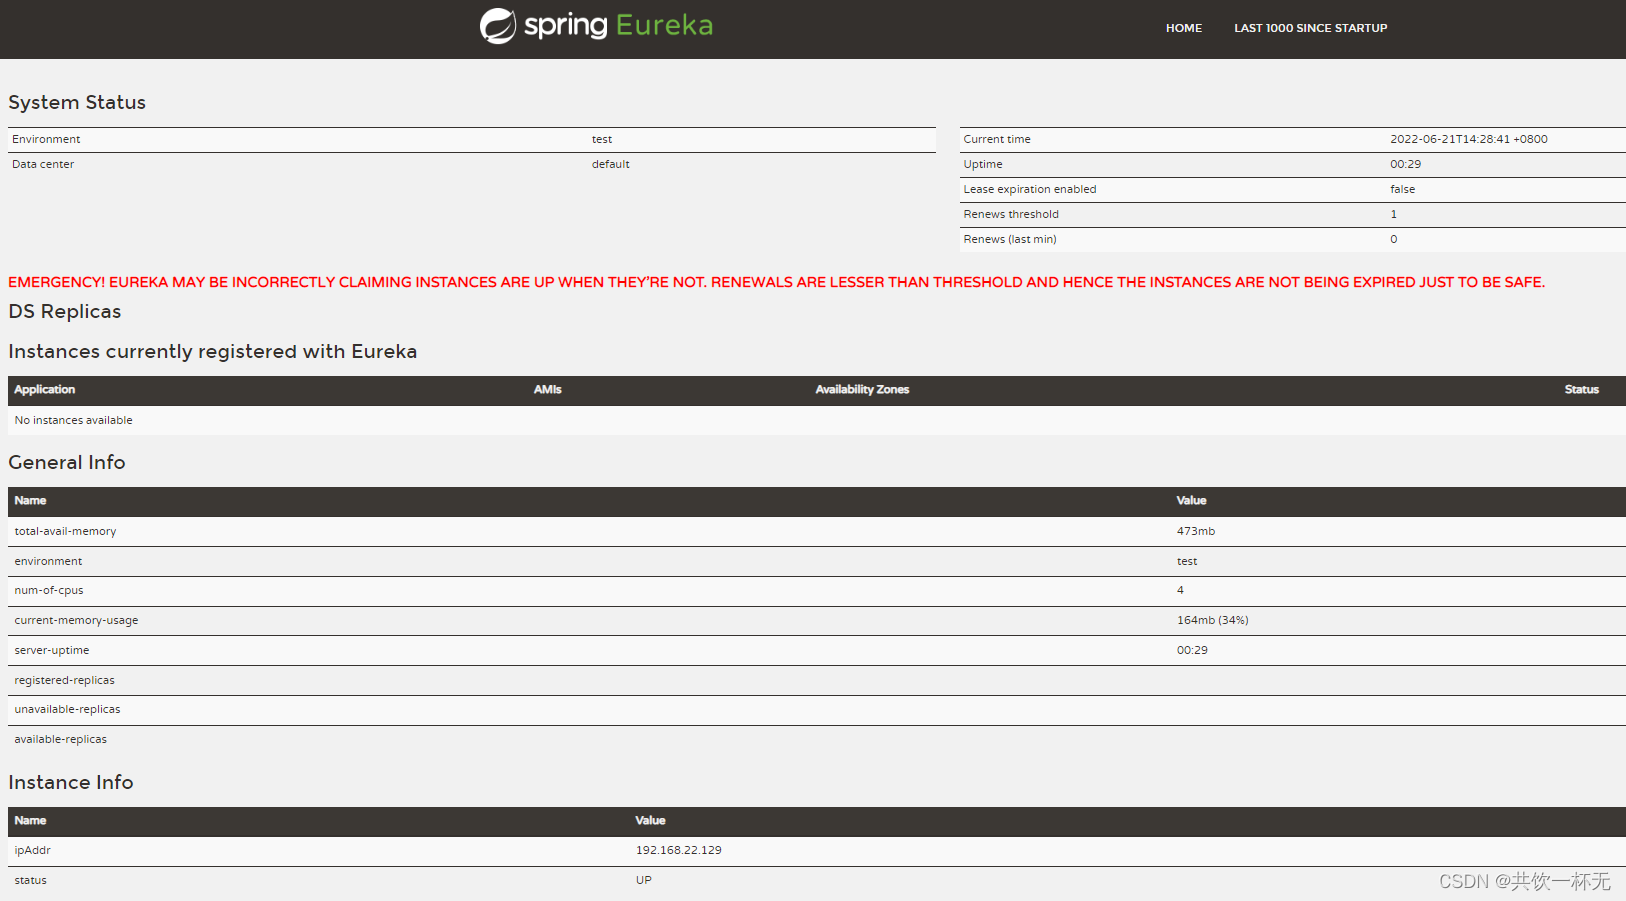
Task: Select the Environment label in System Status
Action: [x=46, y=139]
